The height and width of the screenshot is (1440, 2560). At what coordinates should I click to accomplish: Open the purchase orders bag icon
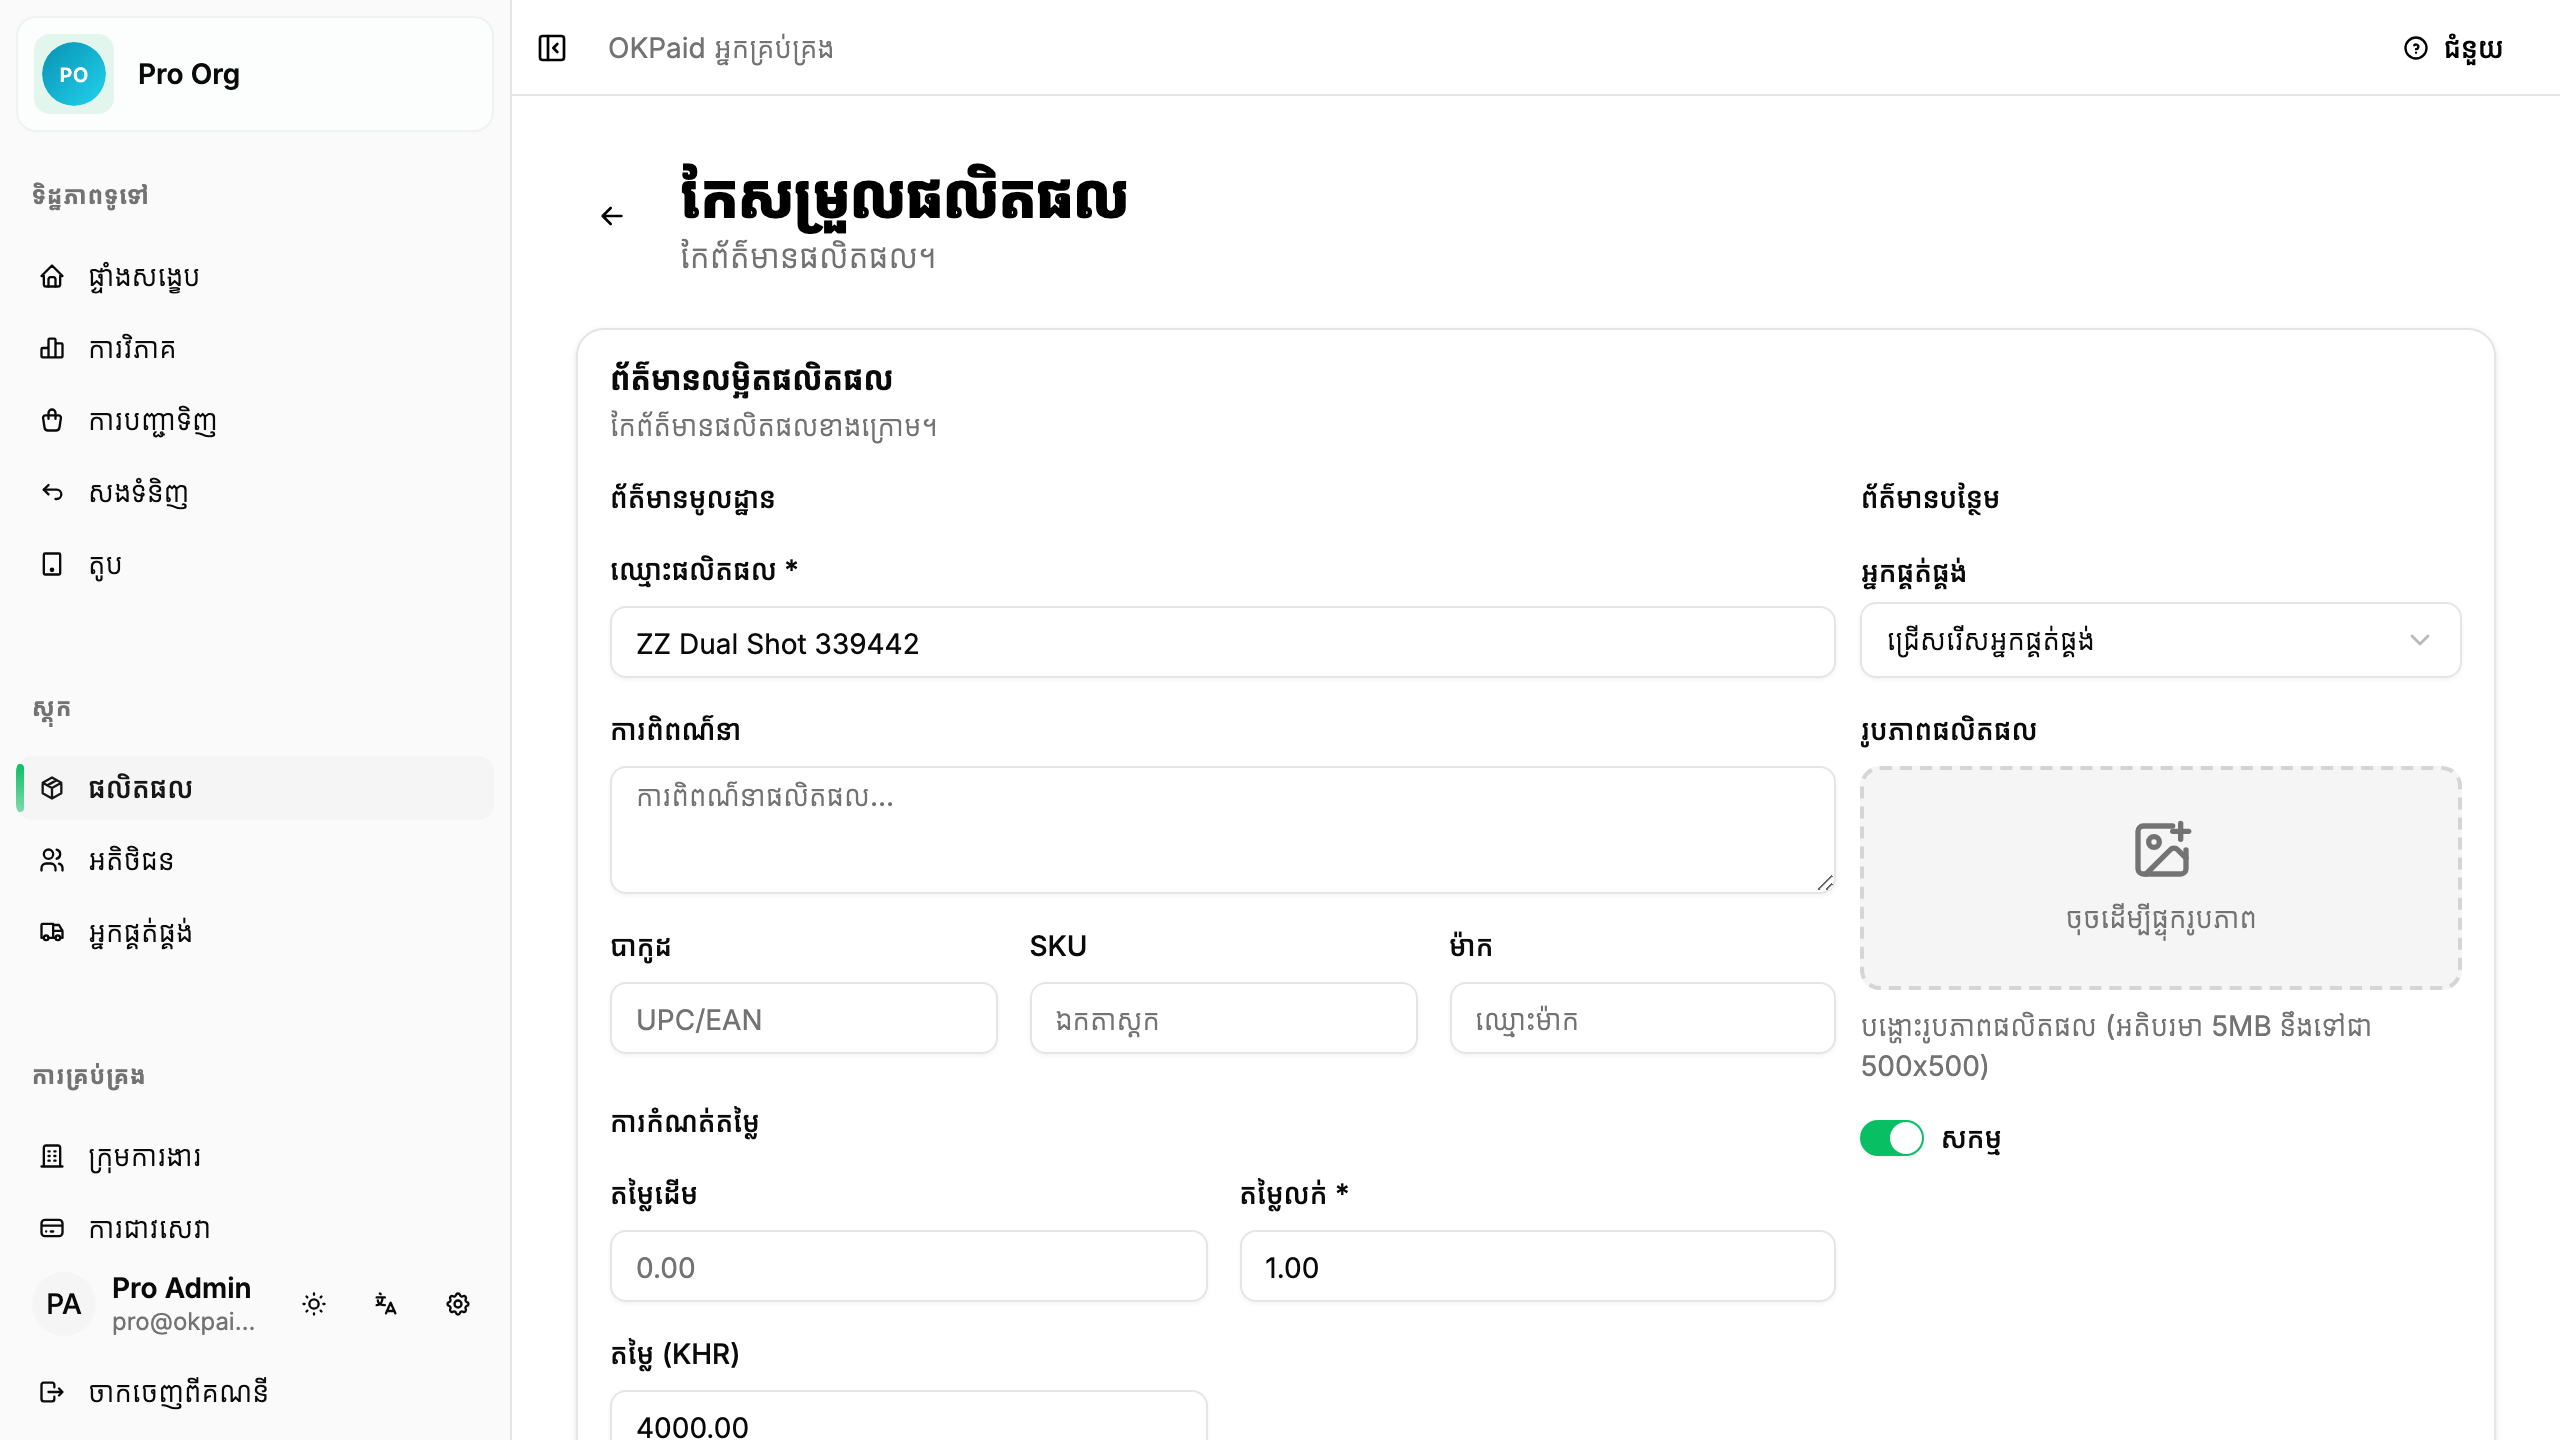point(52,420)
